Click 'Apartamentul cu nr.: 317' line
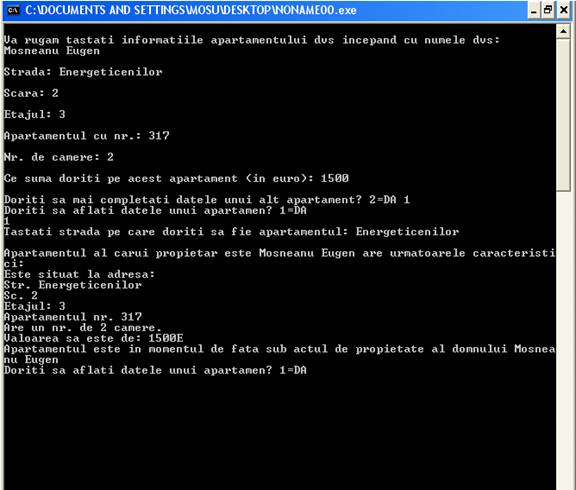This screenshot has width=576, height=490. [87, 136]
